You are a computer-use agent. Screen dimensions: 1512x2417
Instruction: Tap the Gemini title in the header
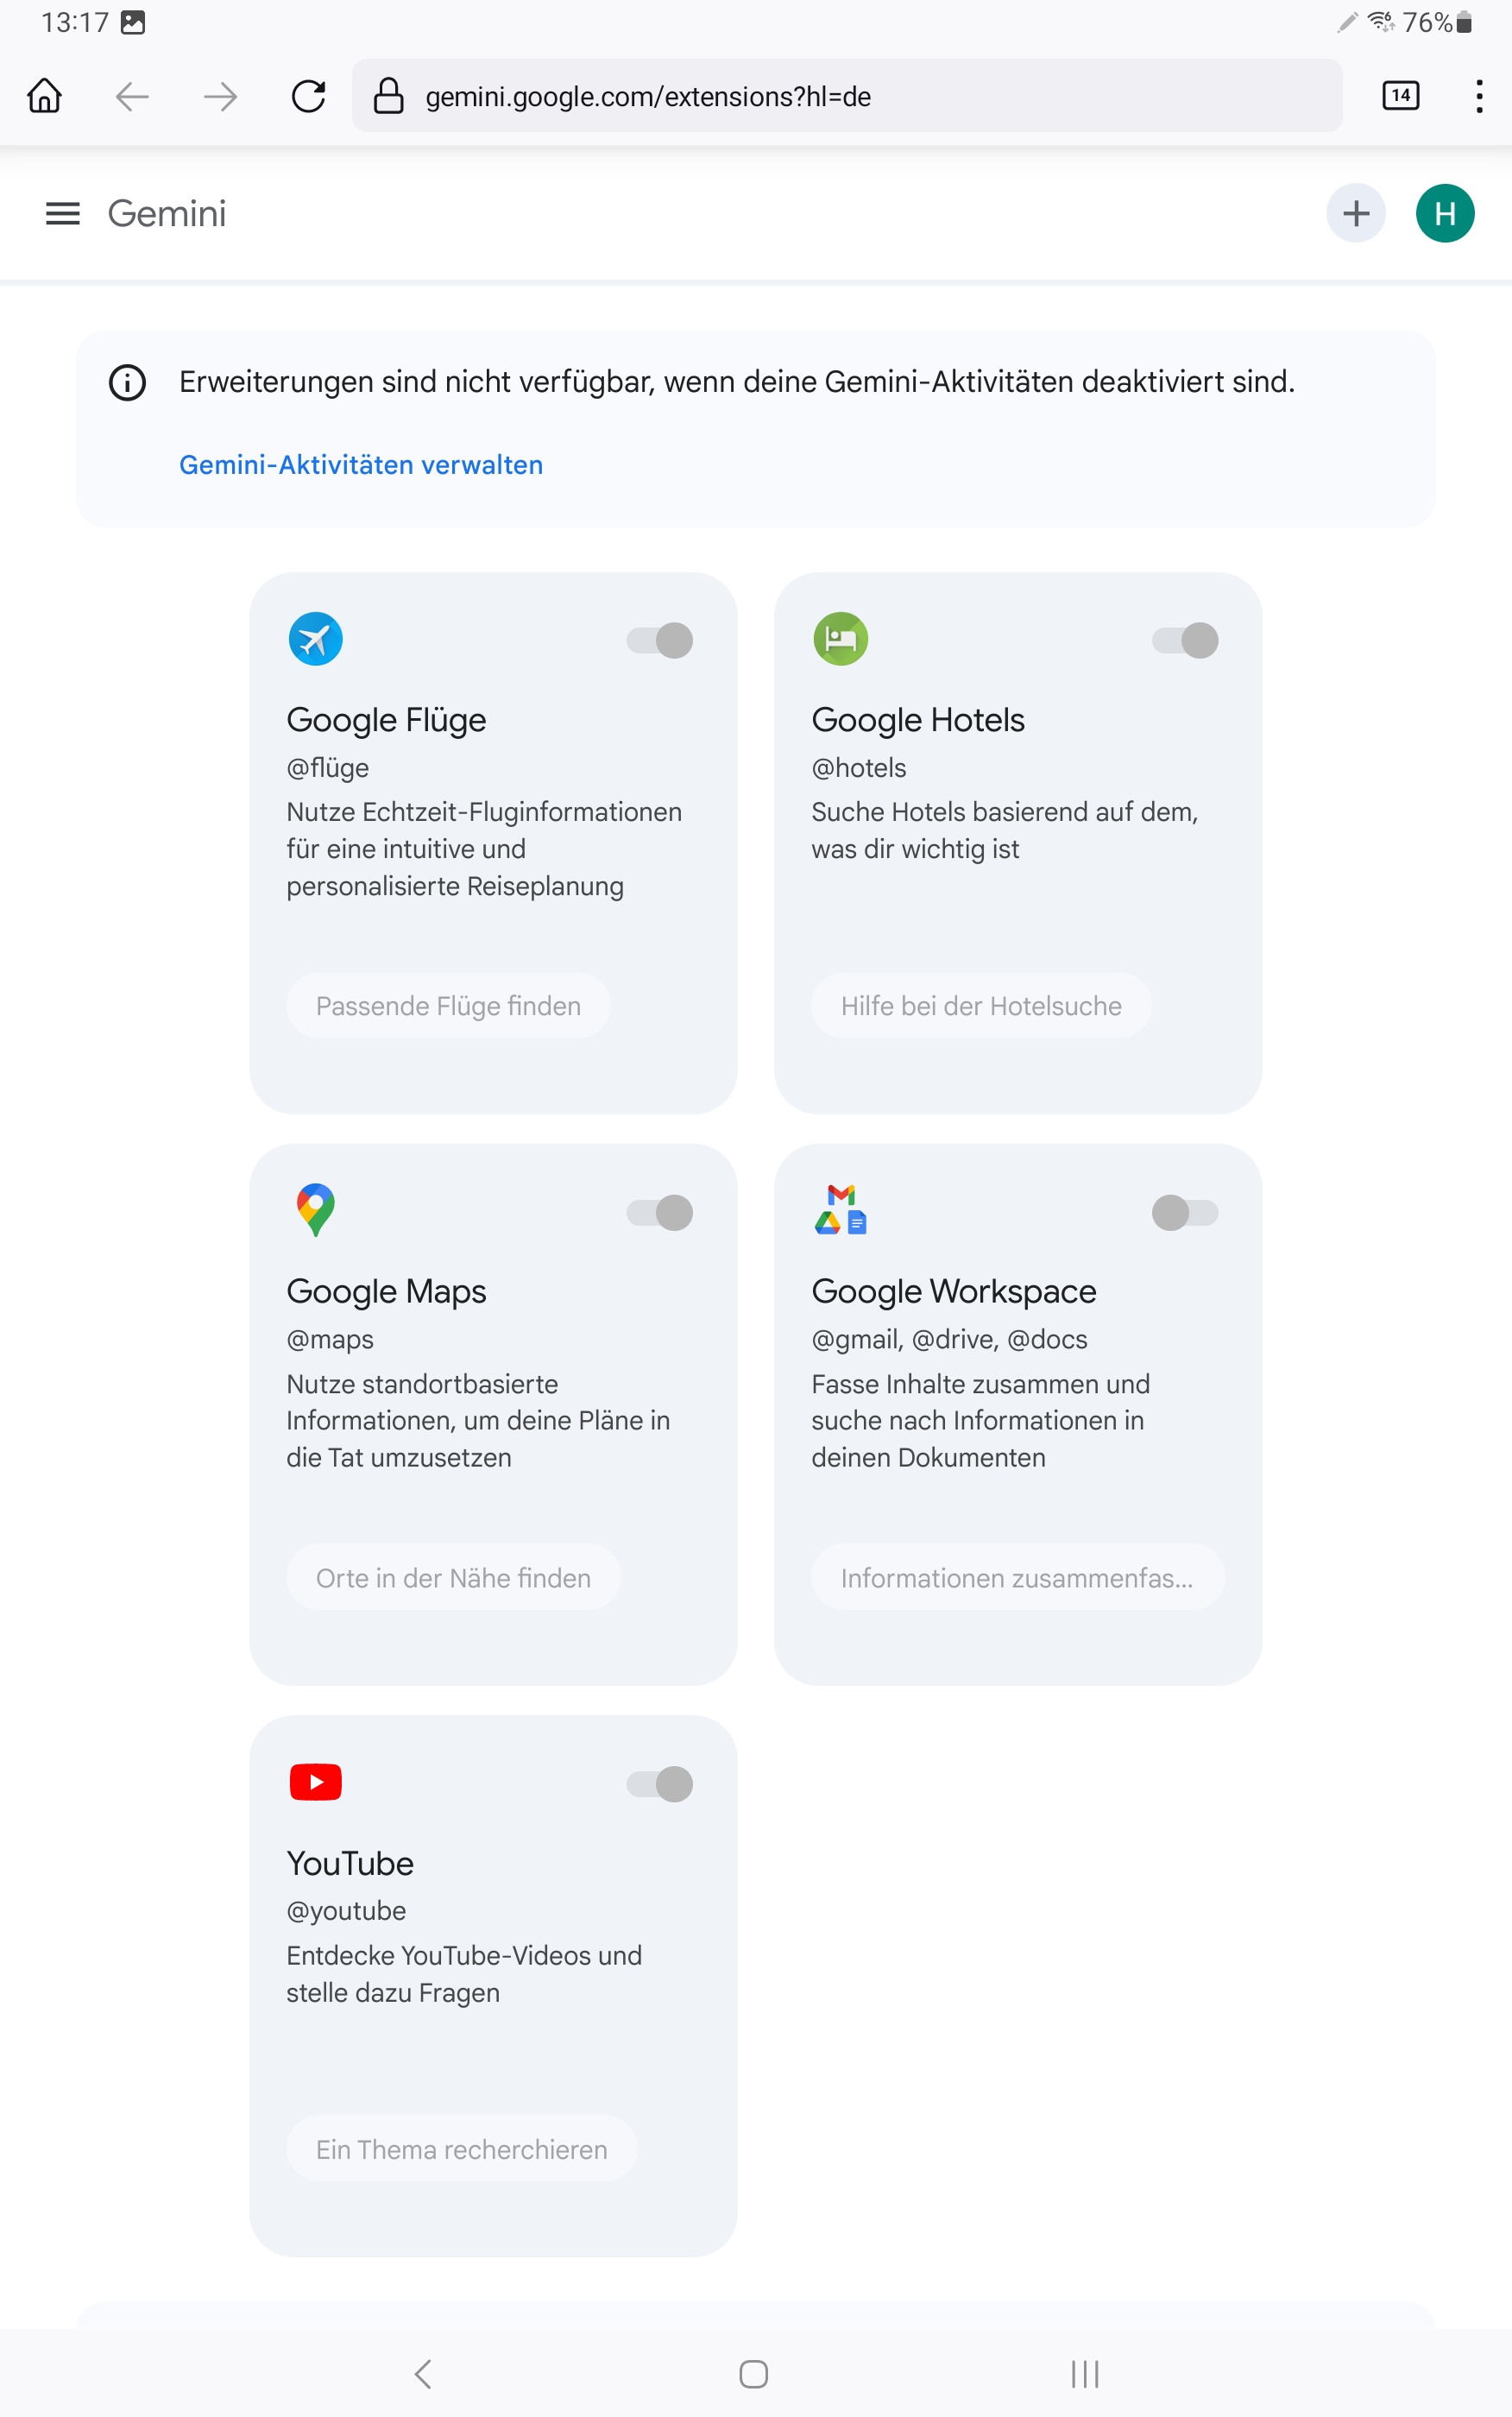point(167,213)
